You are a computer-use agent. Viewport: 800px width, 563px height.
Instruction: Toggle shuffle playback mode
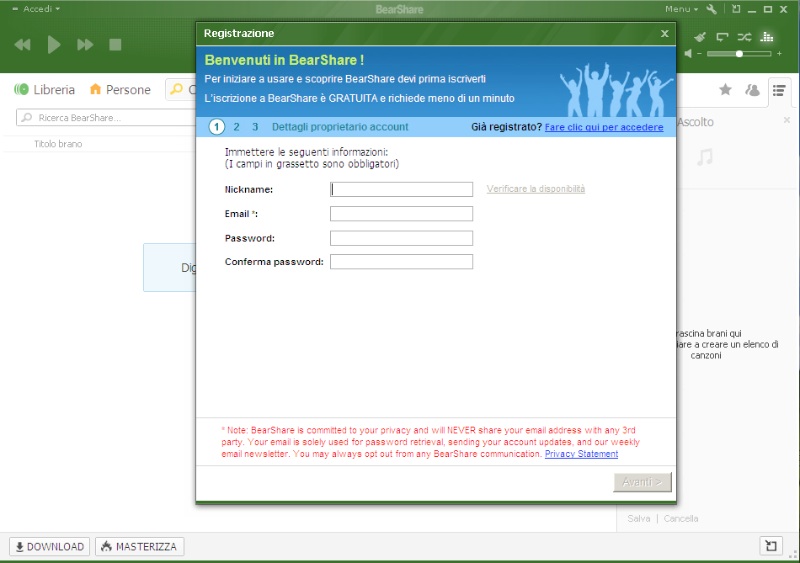(x=744, y=37)
